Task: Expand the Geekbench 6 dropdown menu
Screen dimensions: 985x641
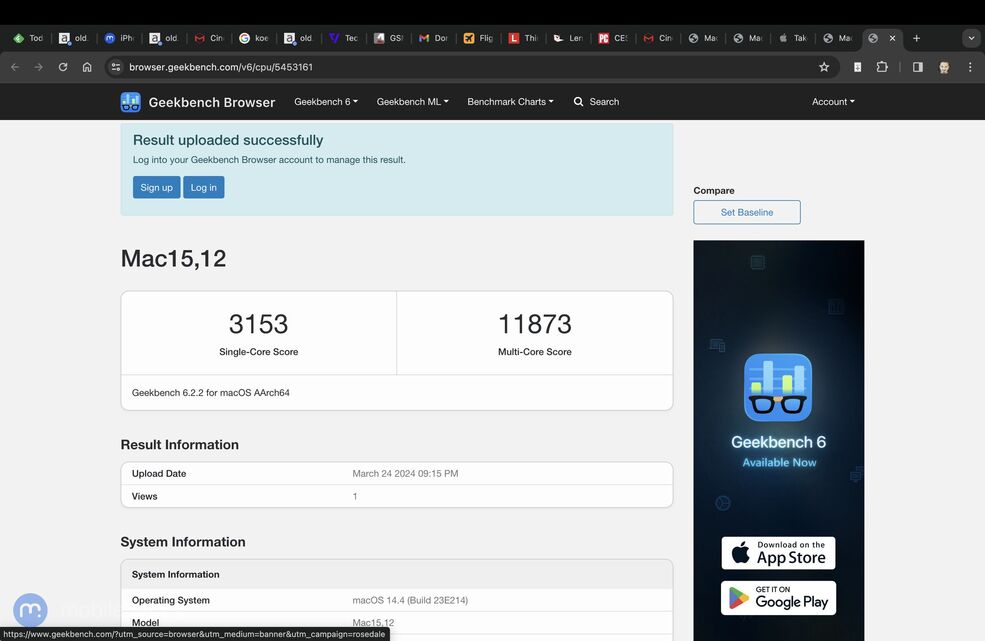Action: [x=325, y=102]
